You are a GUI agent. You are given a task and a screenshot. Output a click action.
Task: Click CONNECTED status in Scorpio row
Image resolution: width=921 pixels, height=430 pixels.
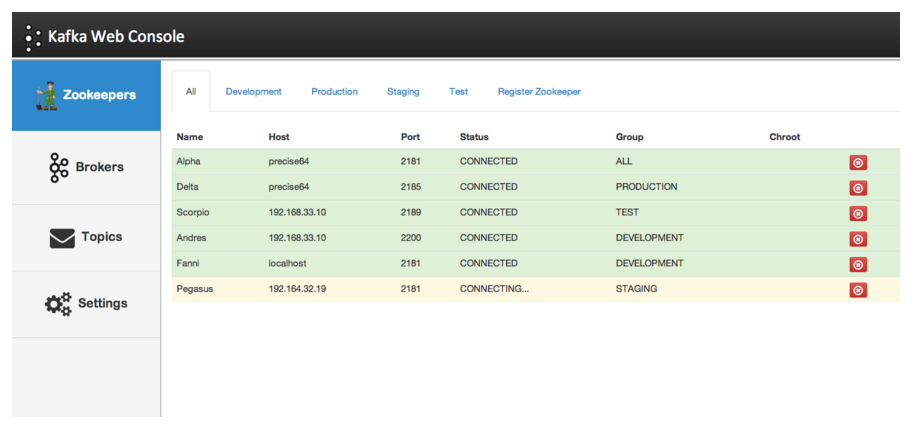489,213
